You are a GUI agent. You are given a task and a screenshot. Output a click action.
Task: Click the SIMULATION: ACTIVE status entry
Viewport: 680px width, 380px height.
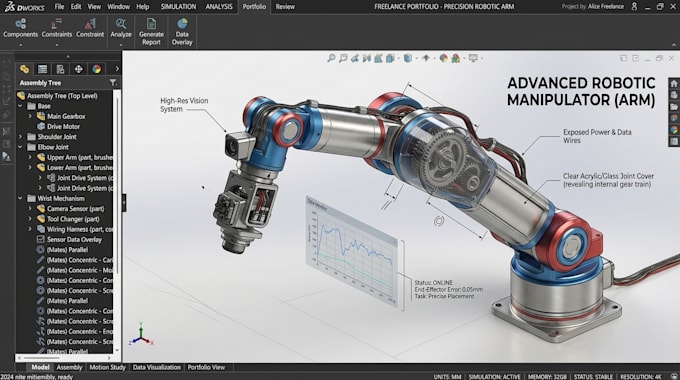[x=494, y=377]
